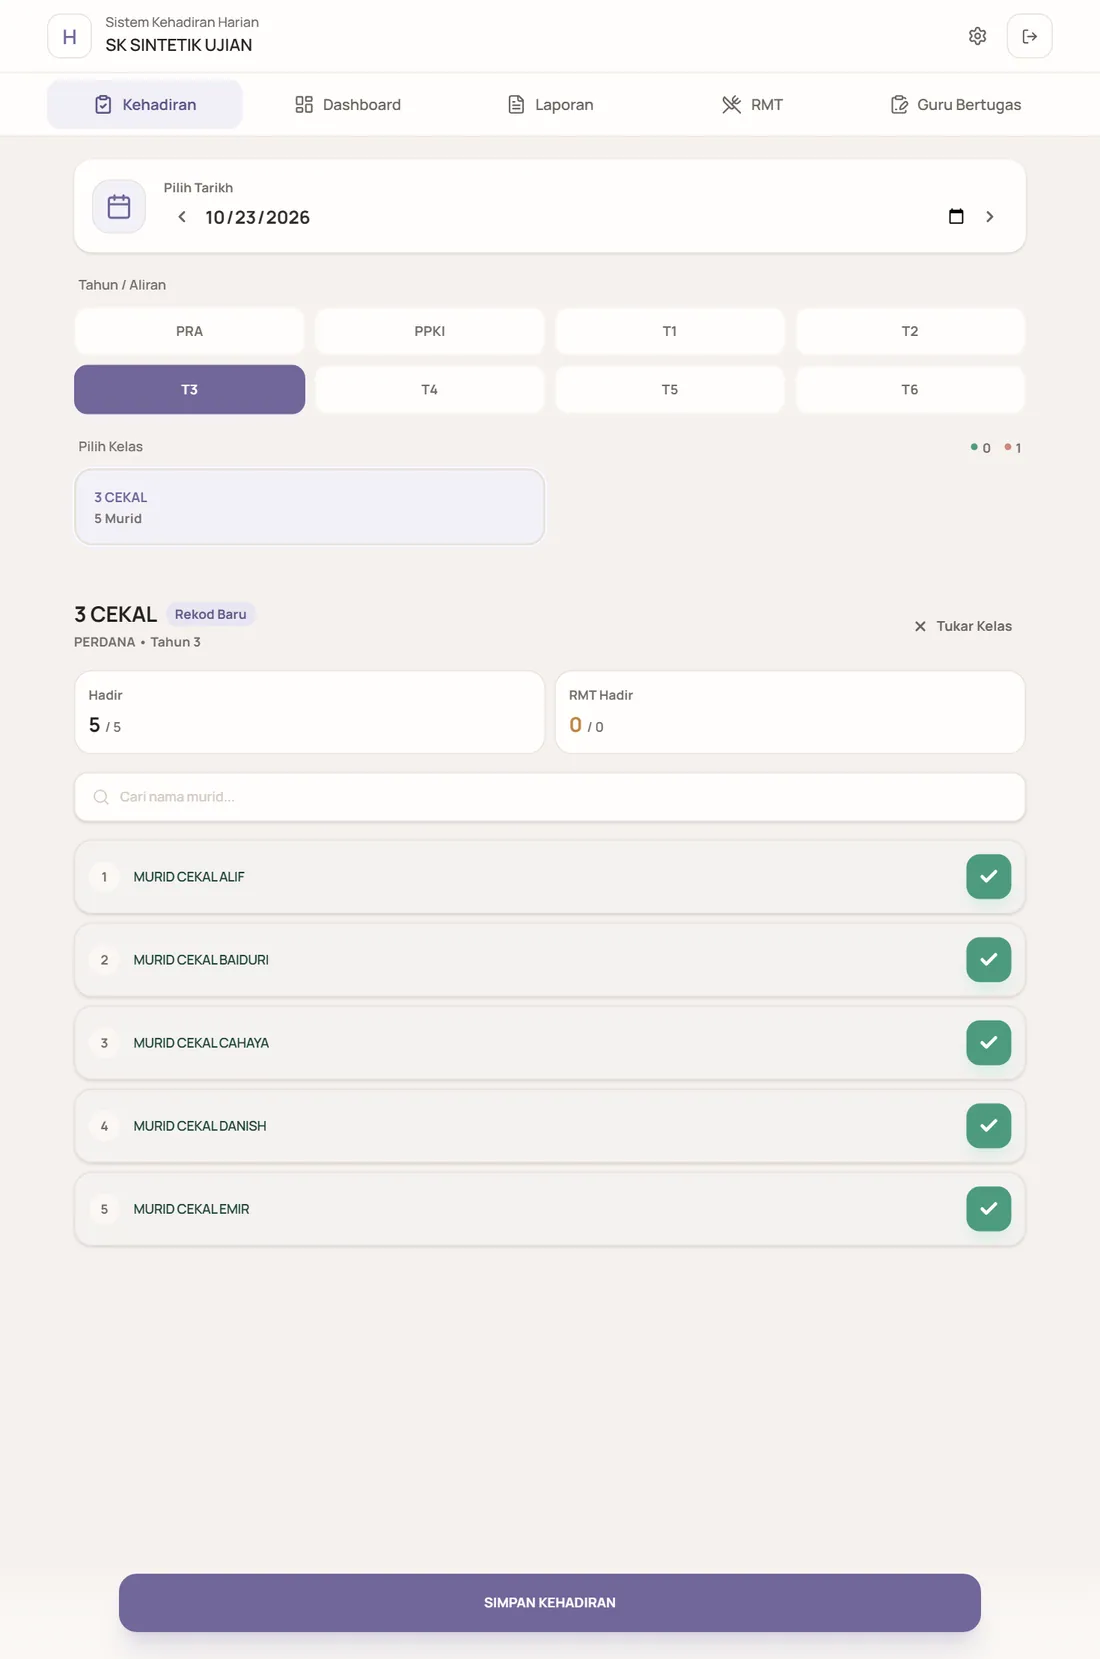Screen dimensions: 1100x1659
Task: Click the RMT Hadir 0/0 summary card
Action: click(x=790, y=712)
